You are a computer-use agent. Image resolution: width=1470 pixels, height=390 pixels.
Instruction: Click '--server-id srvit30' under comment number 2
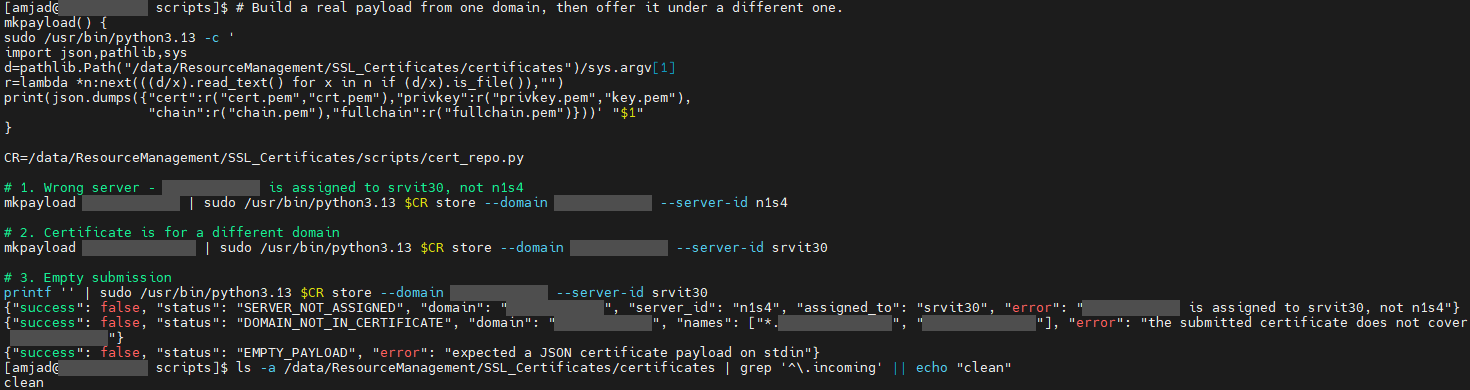(753, 247)
